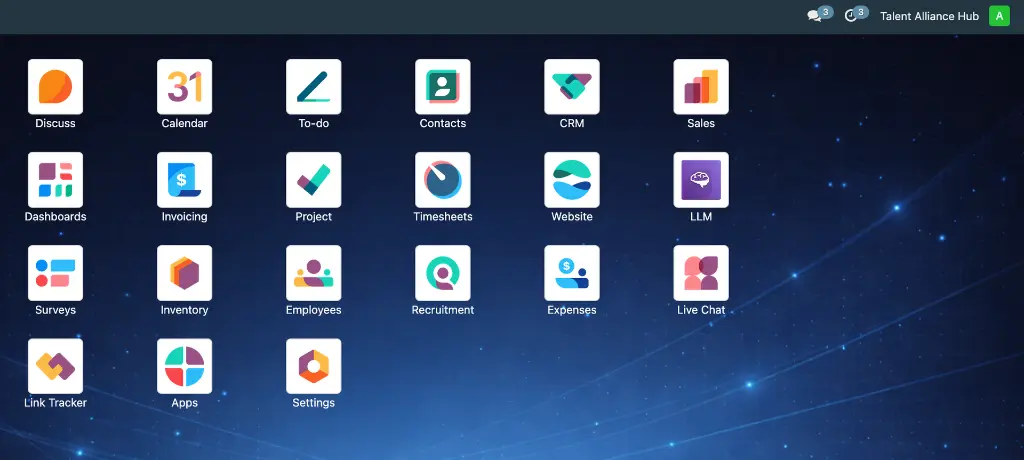1024x460 pixels.
Task: Open the Sales app
Action: click(700, 87)
